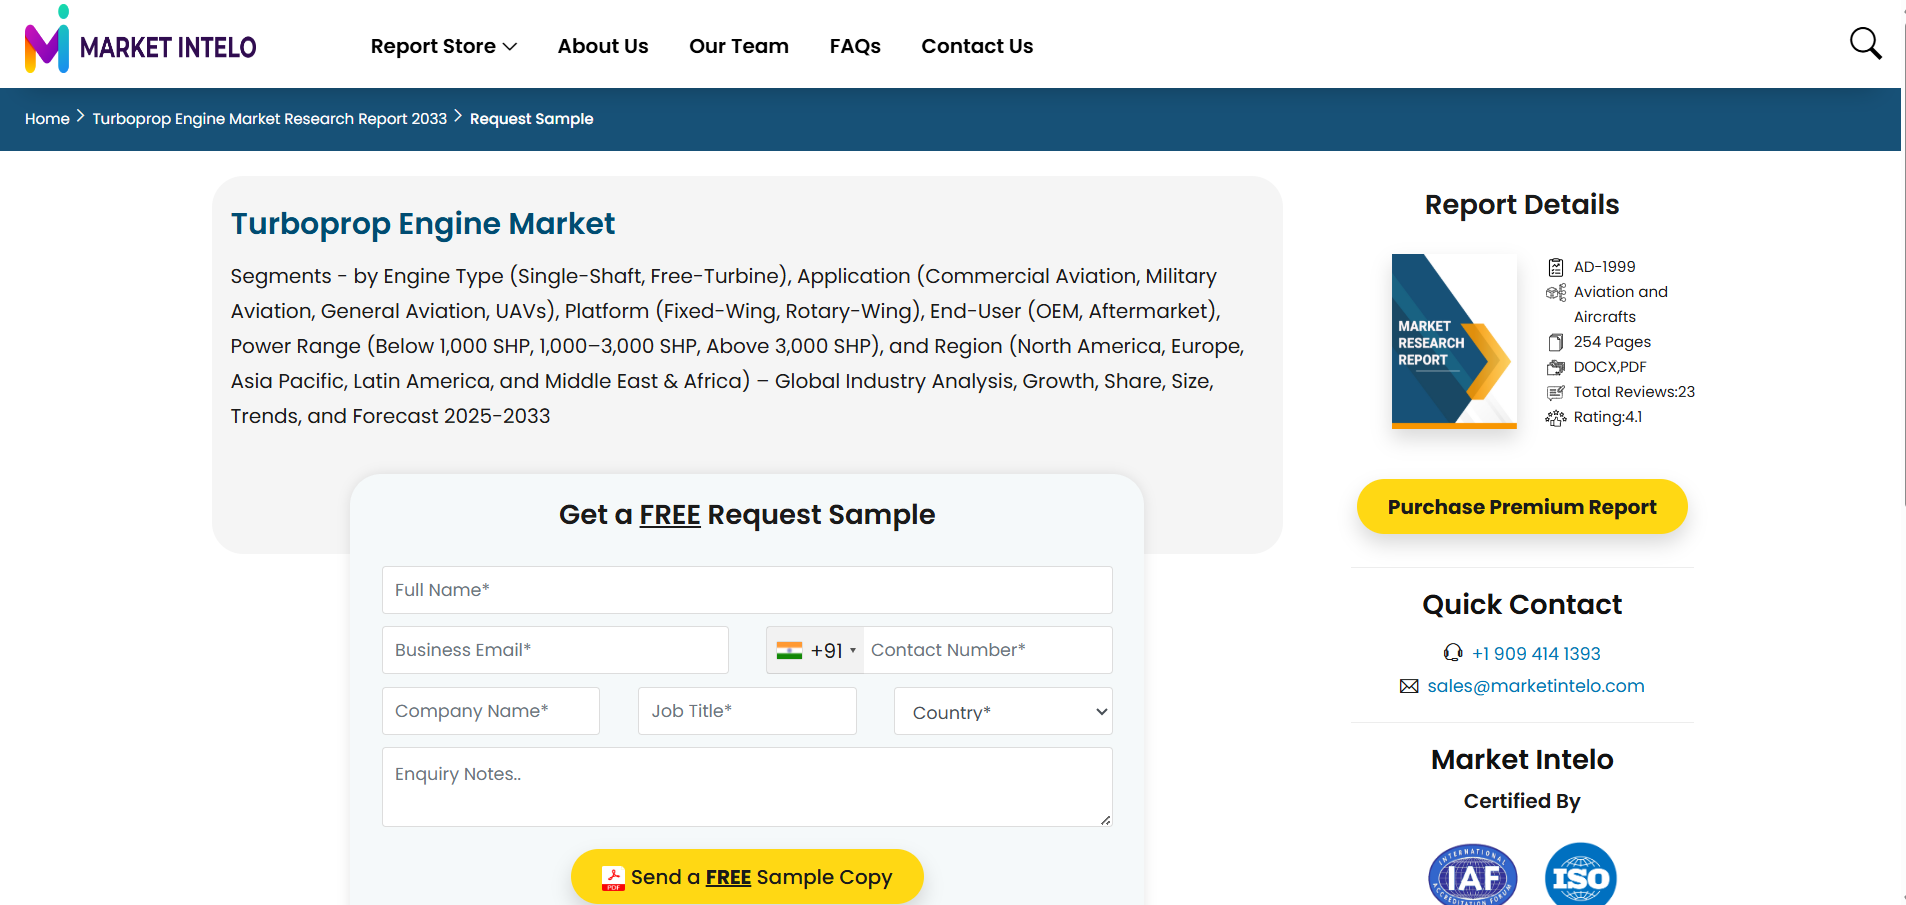Viewport: 1906px width, 905px height.
Task: Open the FAQs menu item
Action: coord(855,46)
